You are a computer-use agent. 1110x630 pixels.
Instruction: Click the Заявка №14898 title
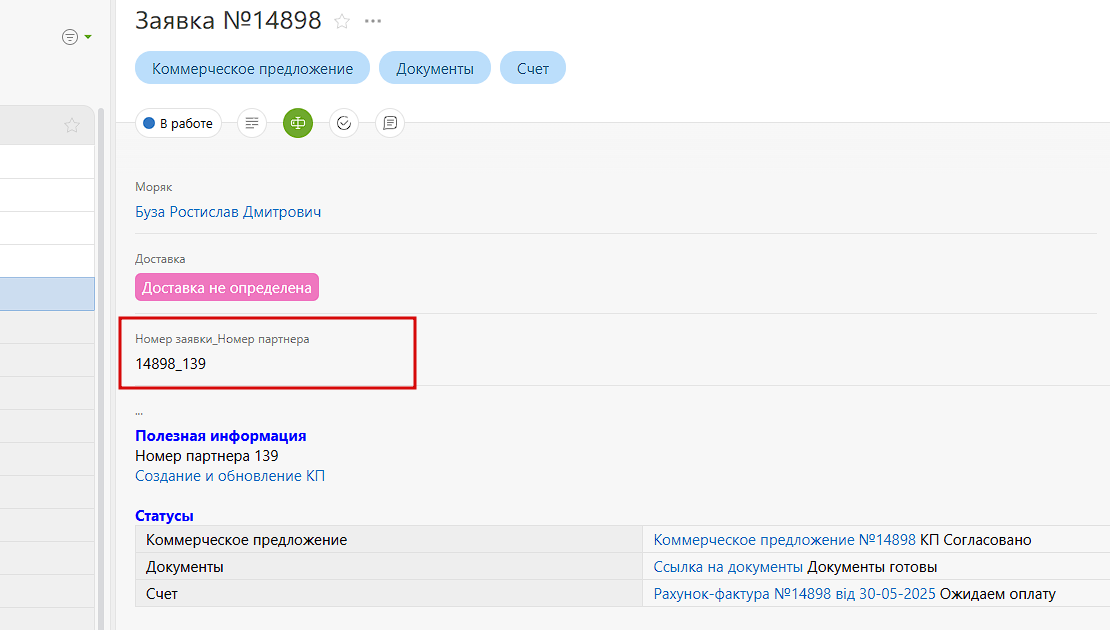click(228, 21)
